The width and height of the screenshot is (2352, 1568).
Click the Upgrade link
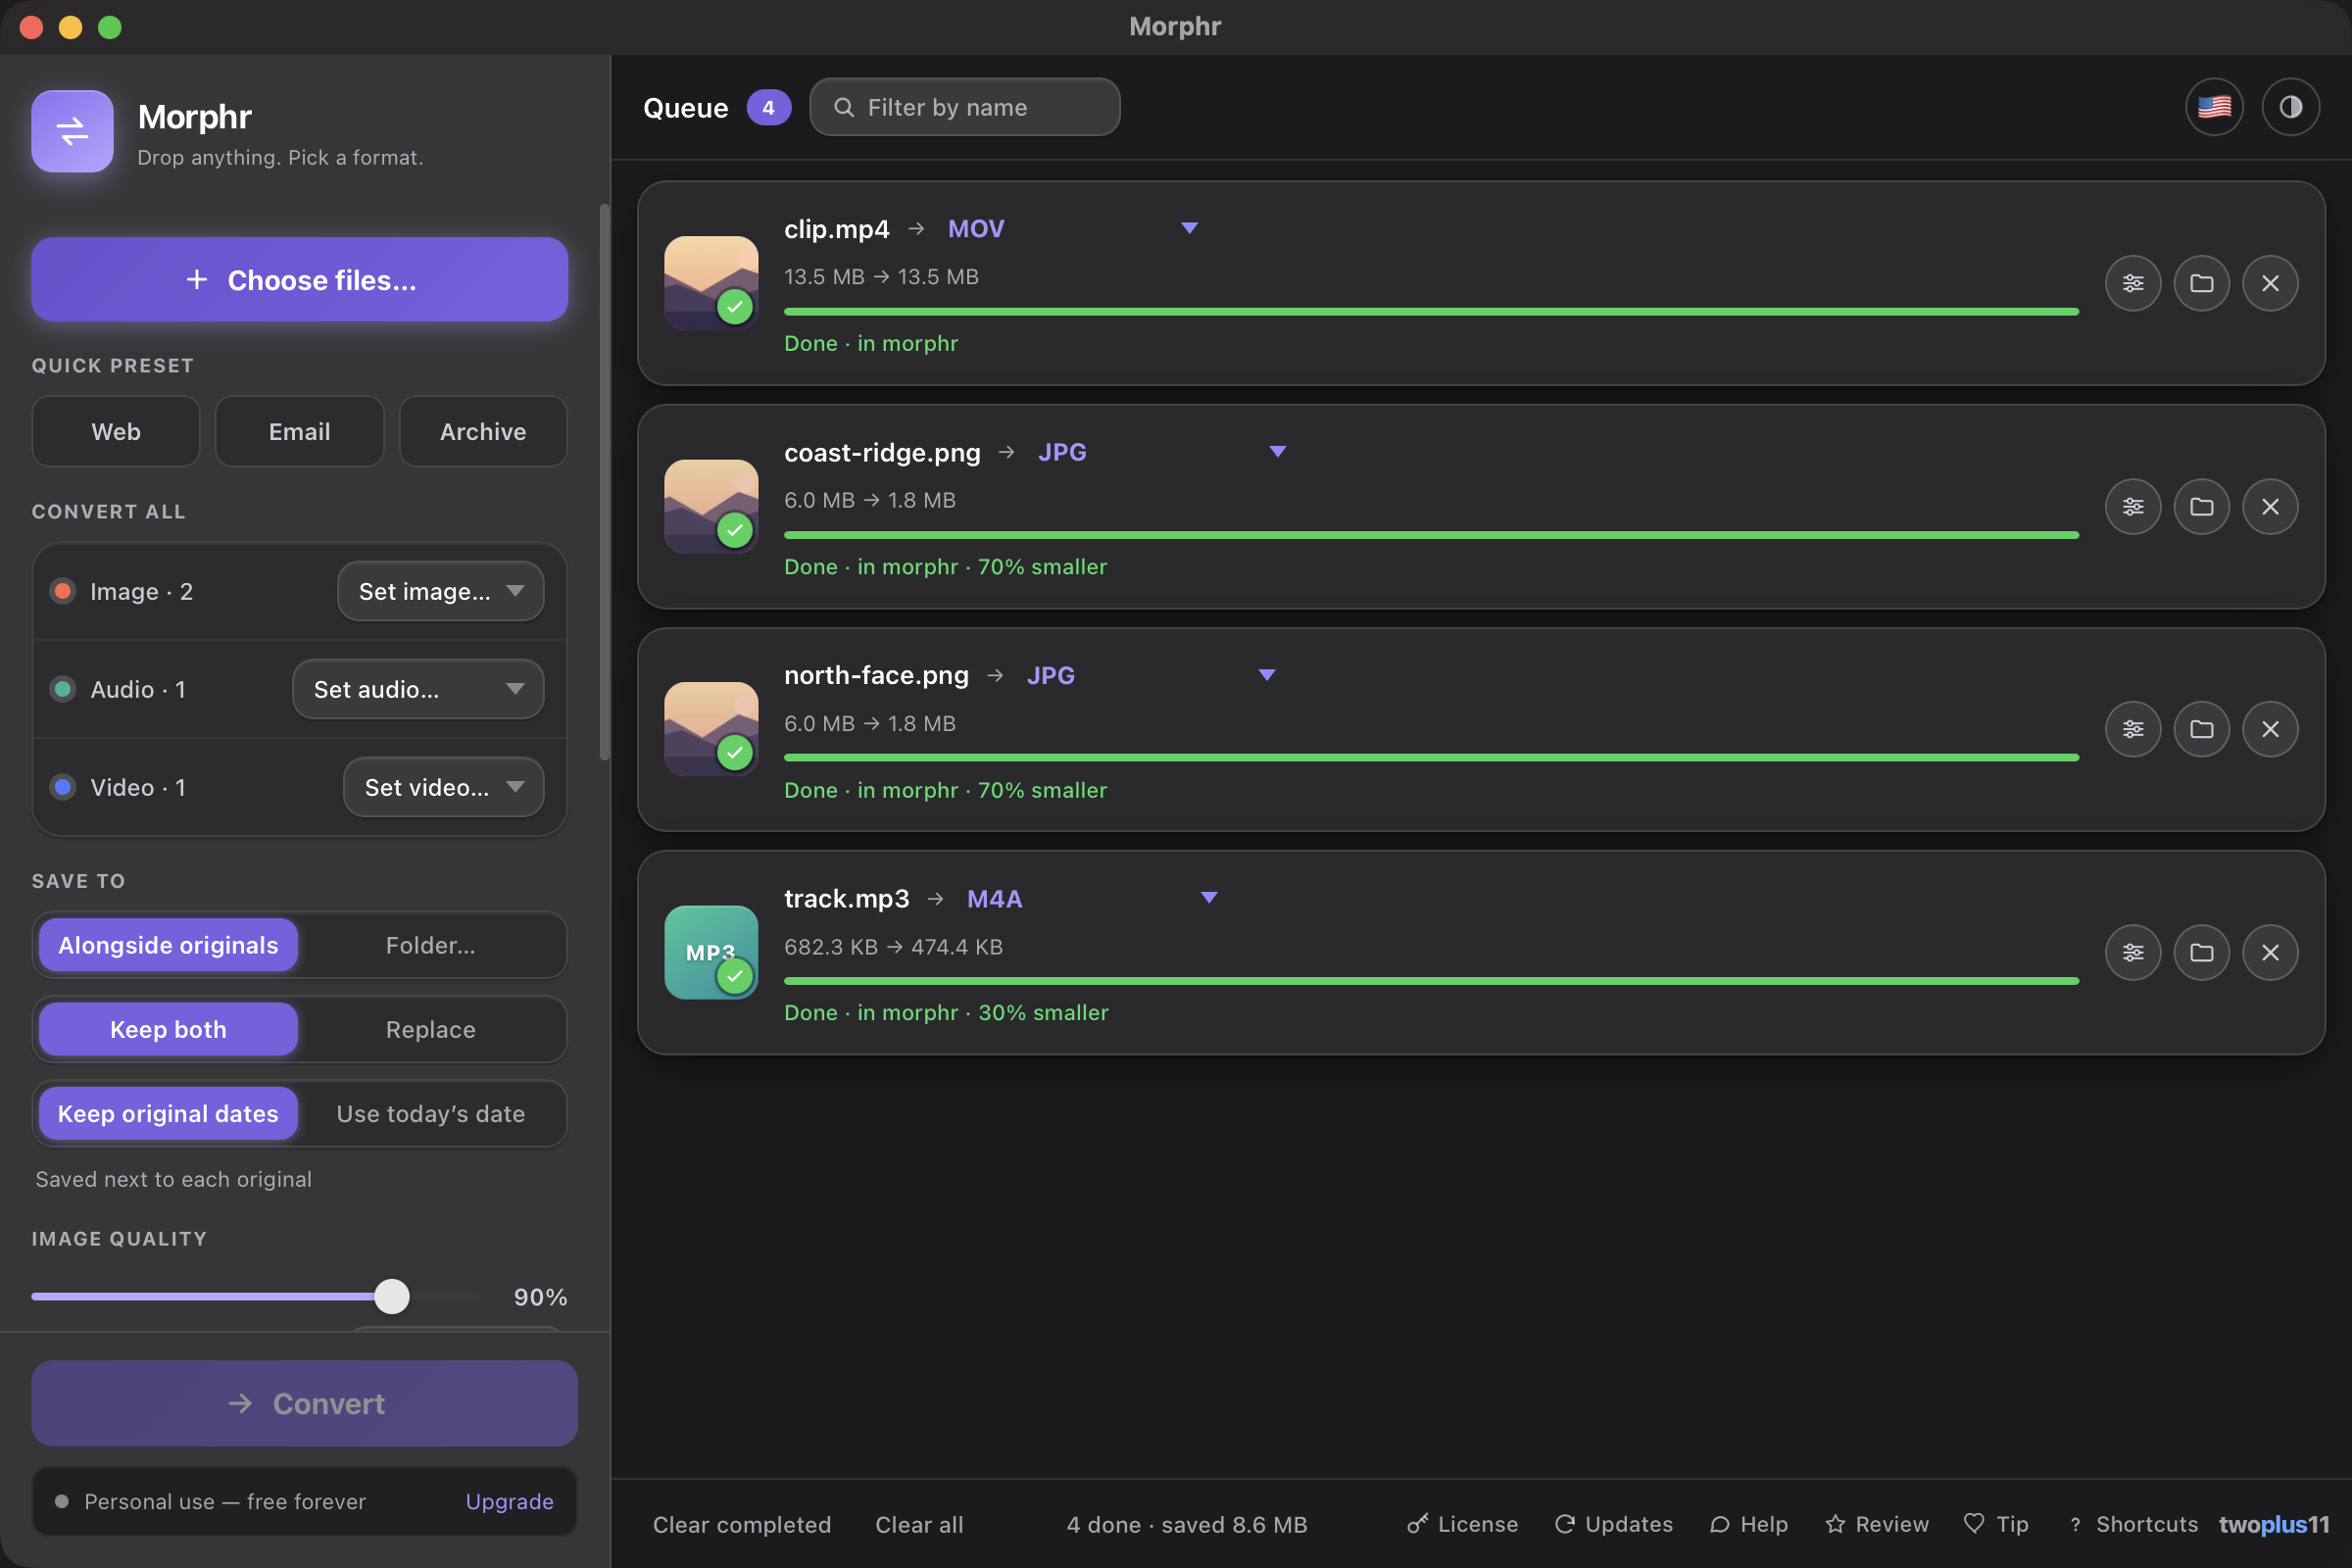[509, 1501]
